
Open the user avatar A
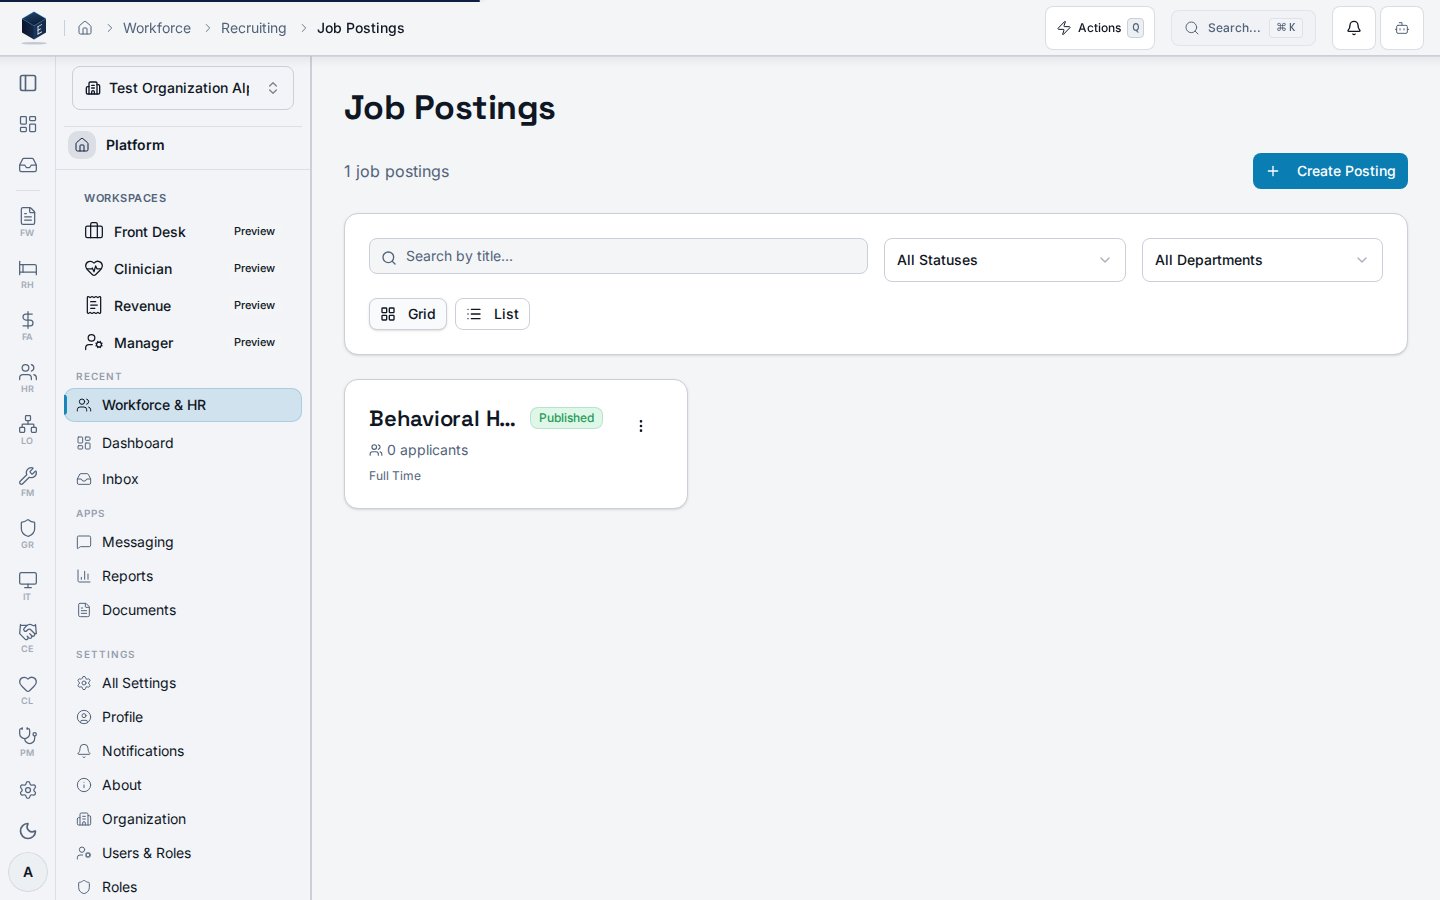(x=28, y=872)
